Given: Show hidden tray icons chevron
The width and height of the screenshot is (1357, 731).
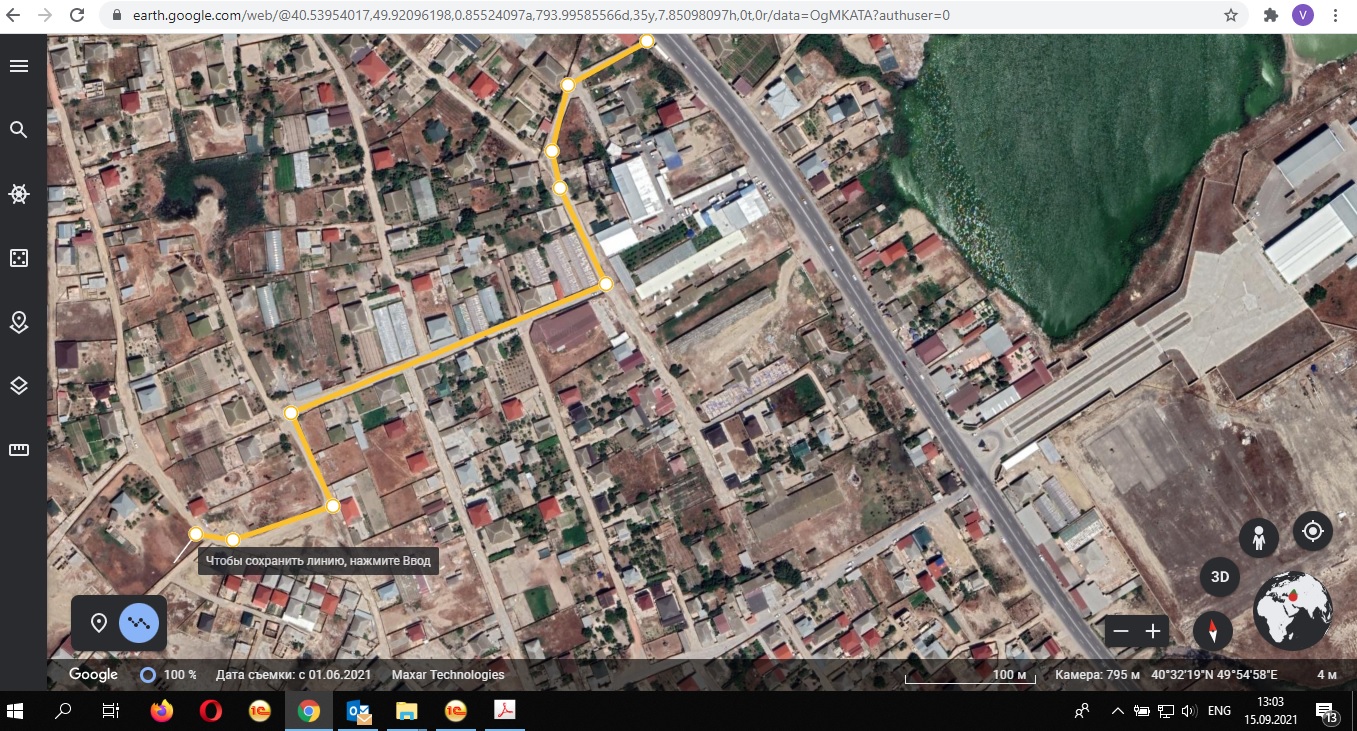Looking at the screenshot, I should coord(1117,712).
